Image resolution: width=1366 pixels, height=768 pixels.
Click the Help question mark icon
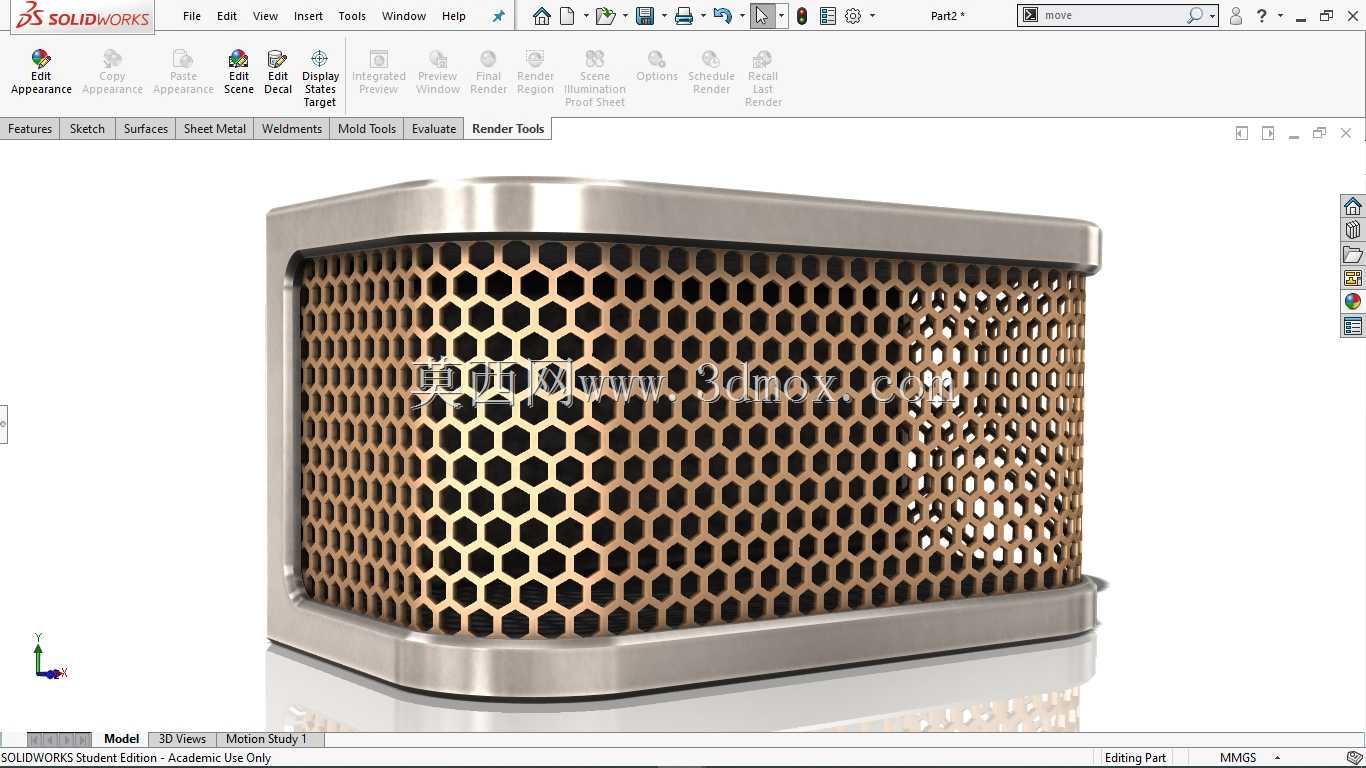(1262, 16)
